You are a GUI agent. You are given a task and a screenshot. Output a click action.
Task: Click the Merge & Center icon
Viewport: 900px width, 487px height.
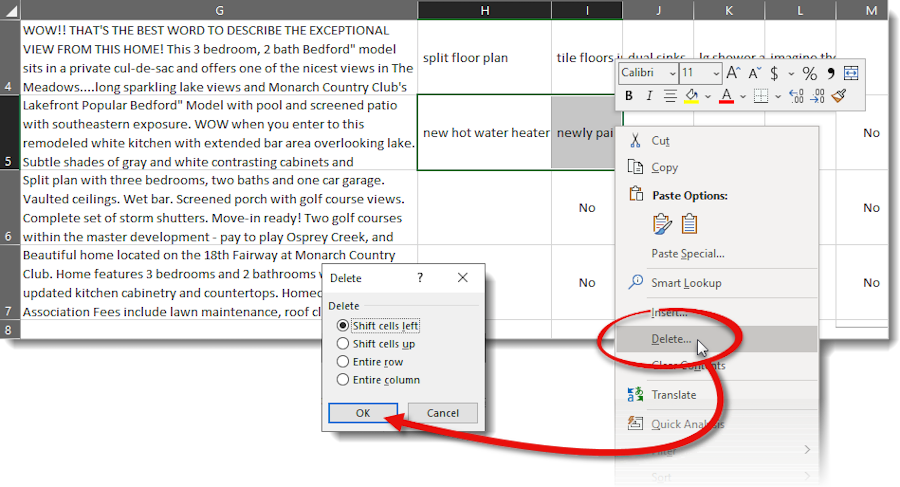(851, 73)
